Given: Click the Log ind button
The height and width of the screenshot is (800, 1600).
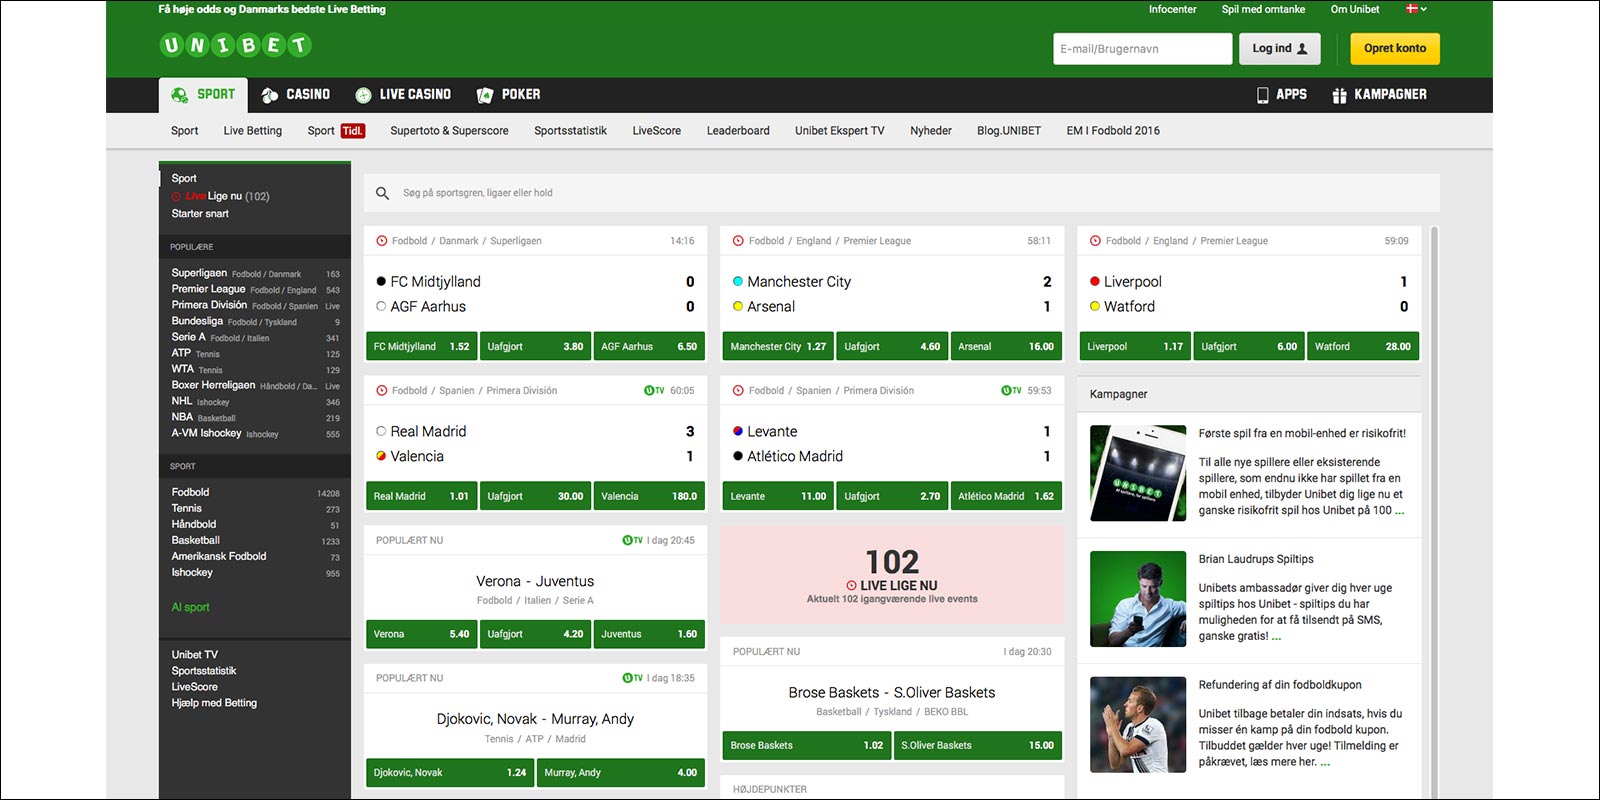Looking at the screenshot, I should coord(1280,48).
